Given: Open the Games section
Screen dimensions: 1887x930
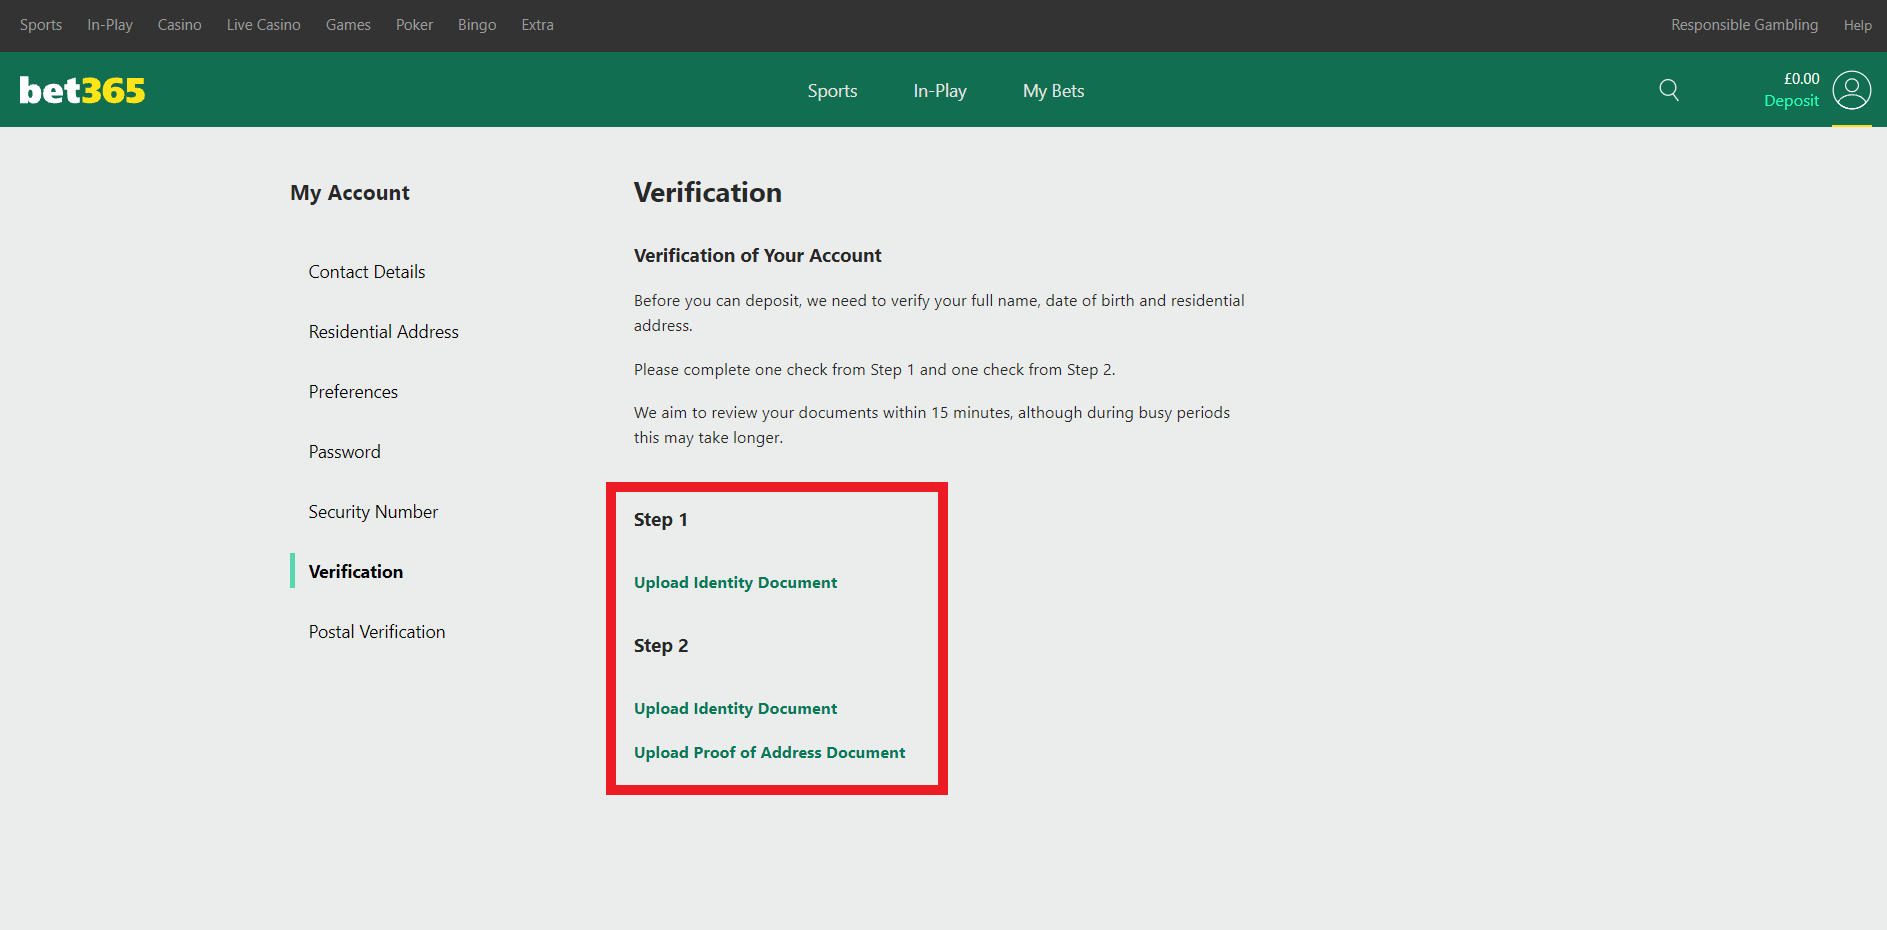Looking at the screenshot, I should point(348,25).
